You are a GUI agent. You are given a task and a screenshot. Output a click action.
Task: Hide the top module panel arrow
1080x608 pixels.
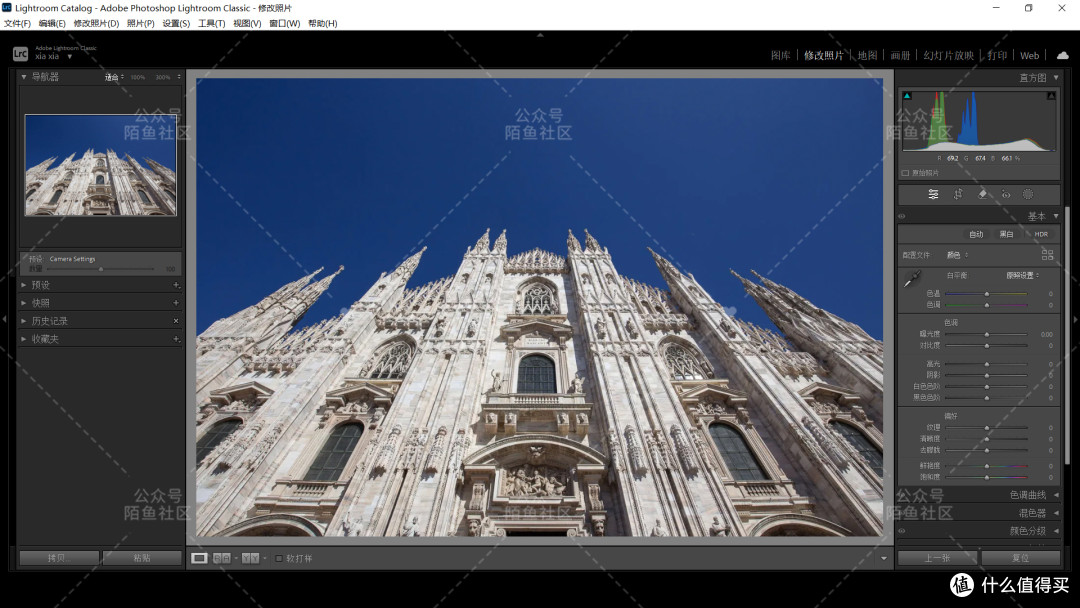click(x=540, y=34)
